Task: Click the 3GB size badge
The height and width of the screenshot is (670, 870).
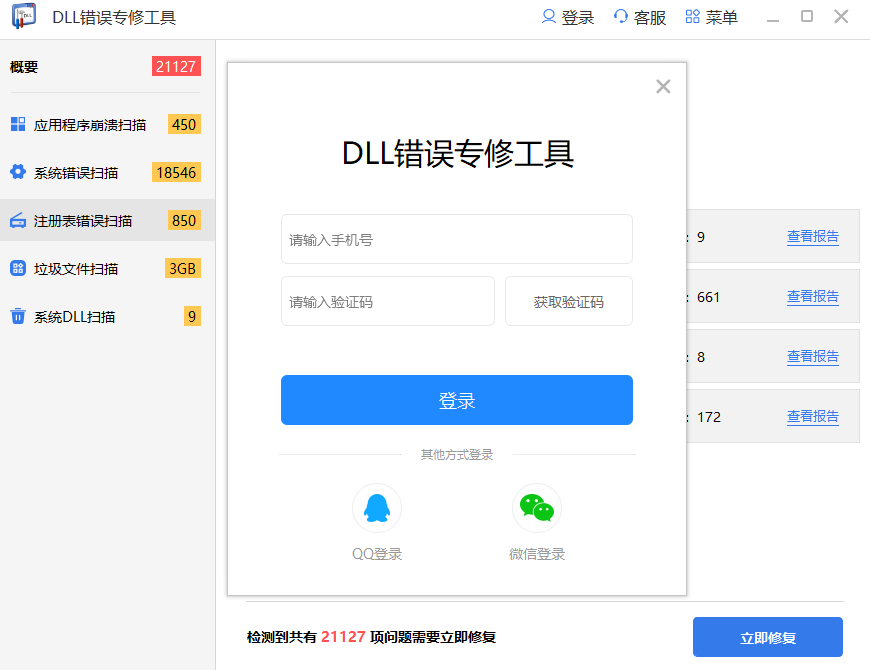Action: click(x=183, y=268)
